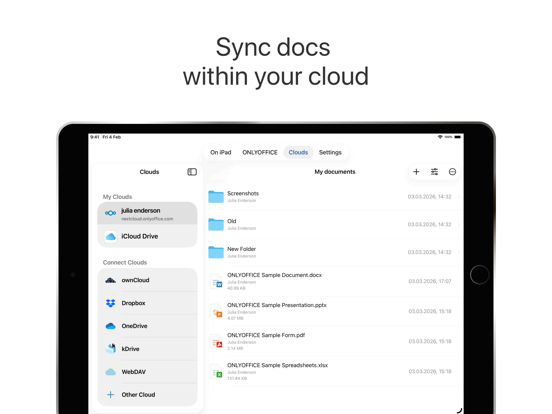Connect Dropbox

147,303
